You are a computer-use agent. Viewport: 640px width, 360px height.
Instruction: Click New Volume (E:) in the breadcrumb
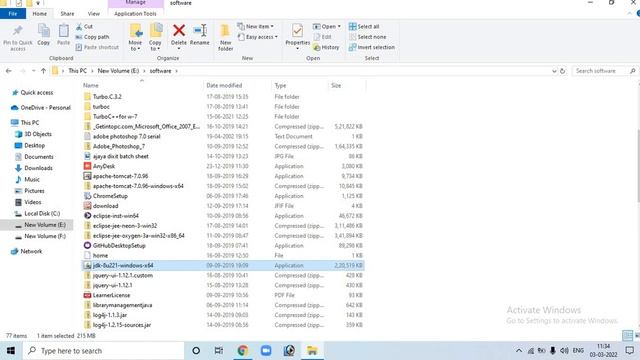(118, 71)
